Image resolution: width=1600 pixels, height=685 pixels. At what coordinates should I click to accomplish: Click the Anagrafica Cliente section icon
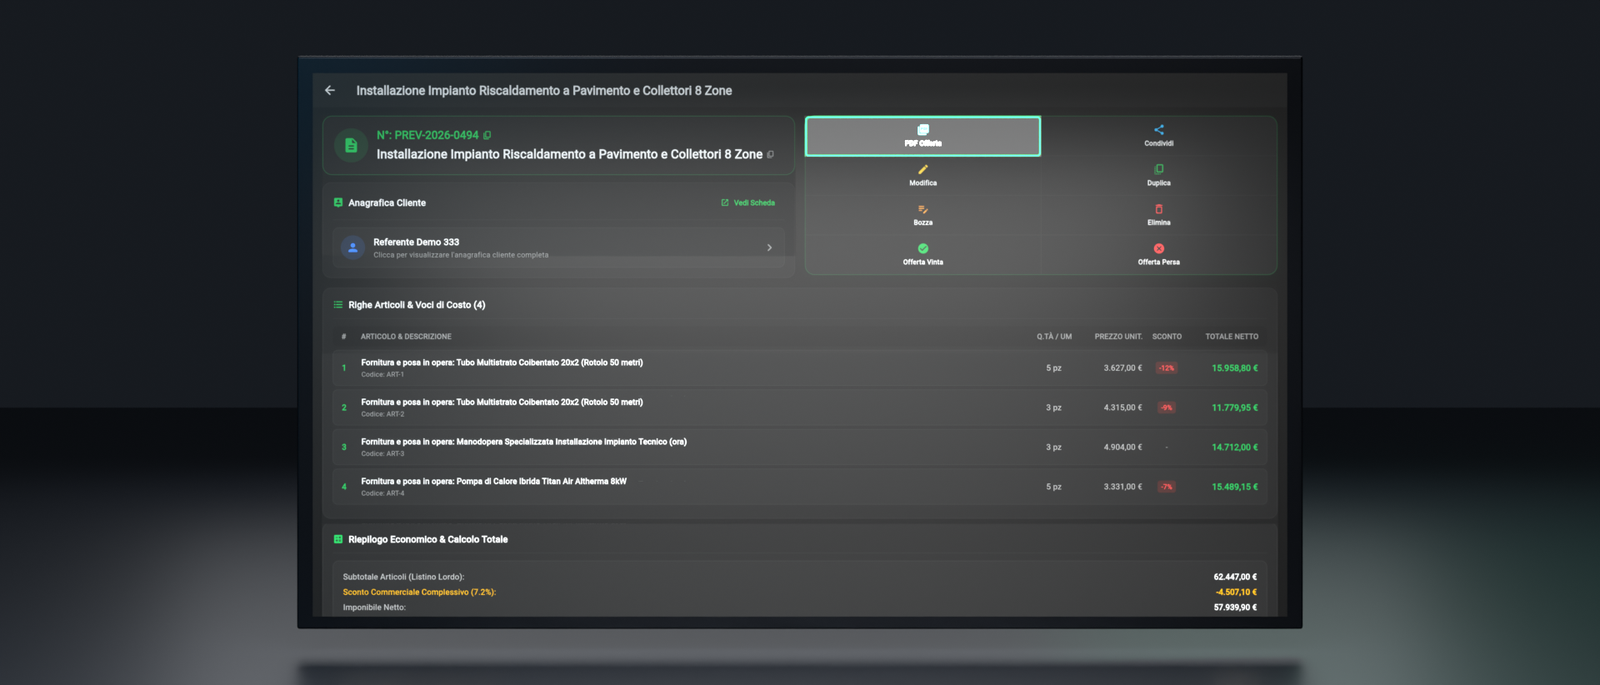click(x=338, y=203)
